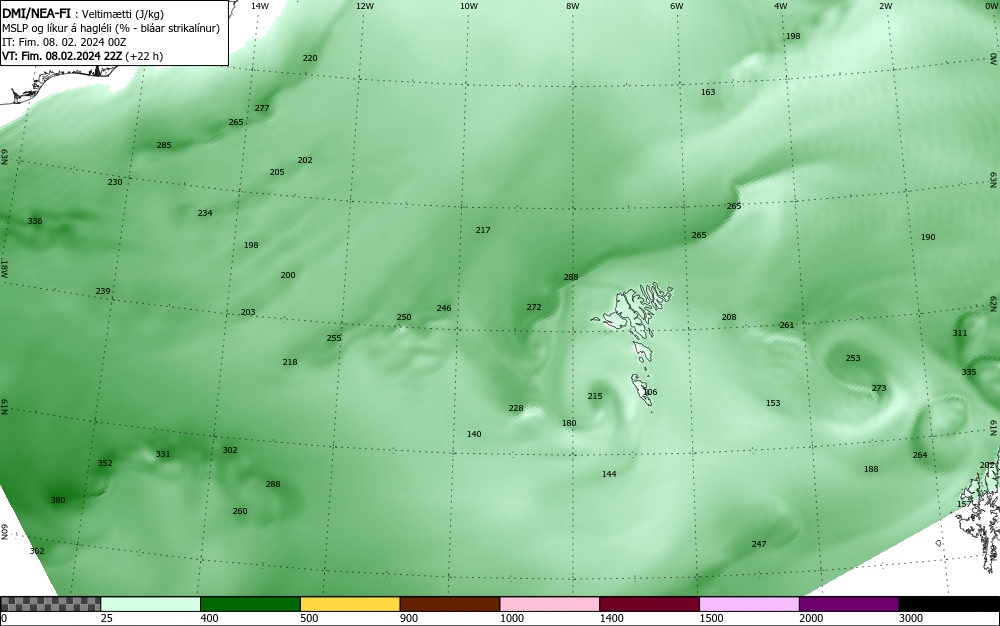Click the 163 value on the map

coord(708,92)
